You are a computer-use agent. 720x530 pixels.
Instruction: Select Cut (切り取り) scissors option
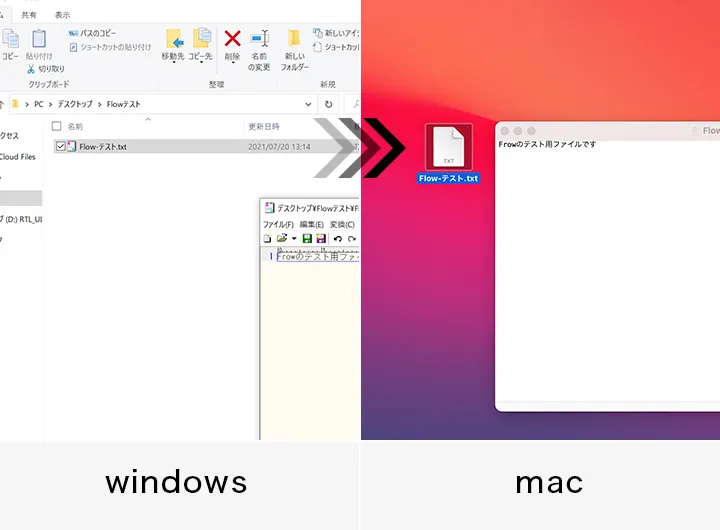(x=46, y=69)
